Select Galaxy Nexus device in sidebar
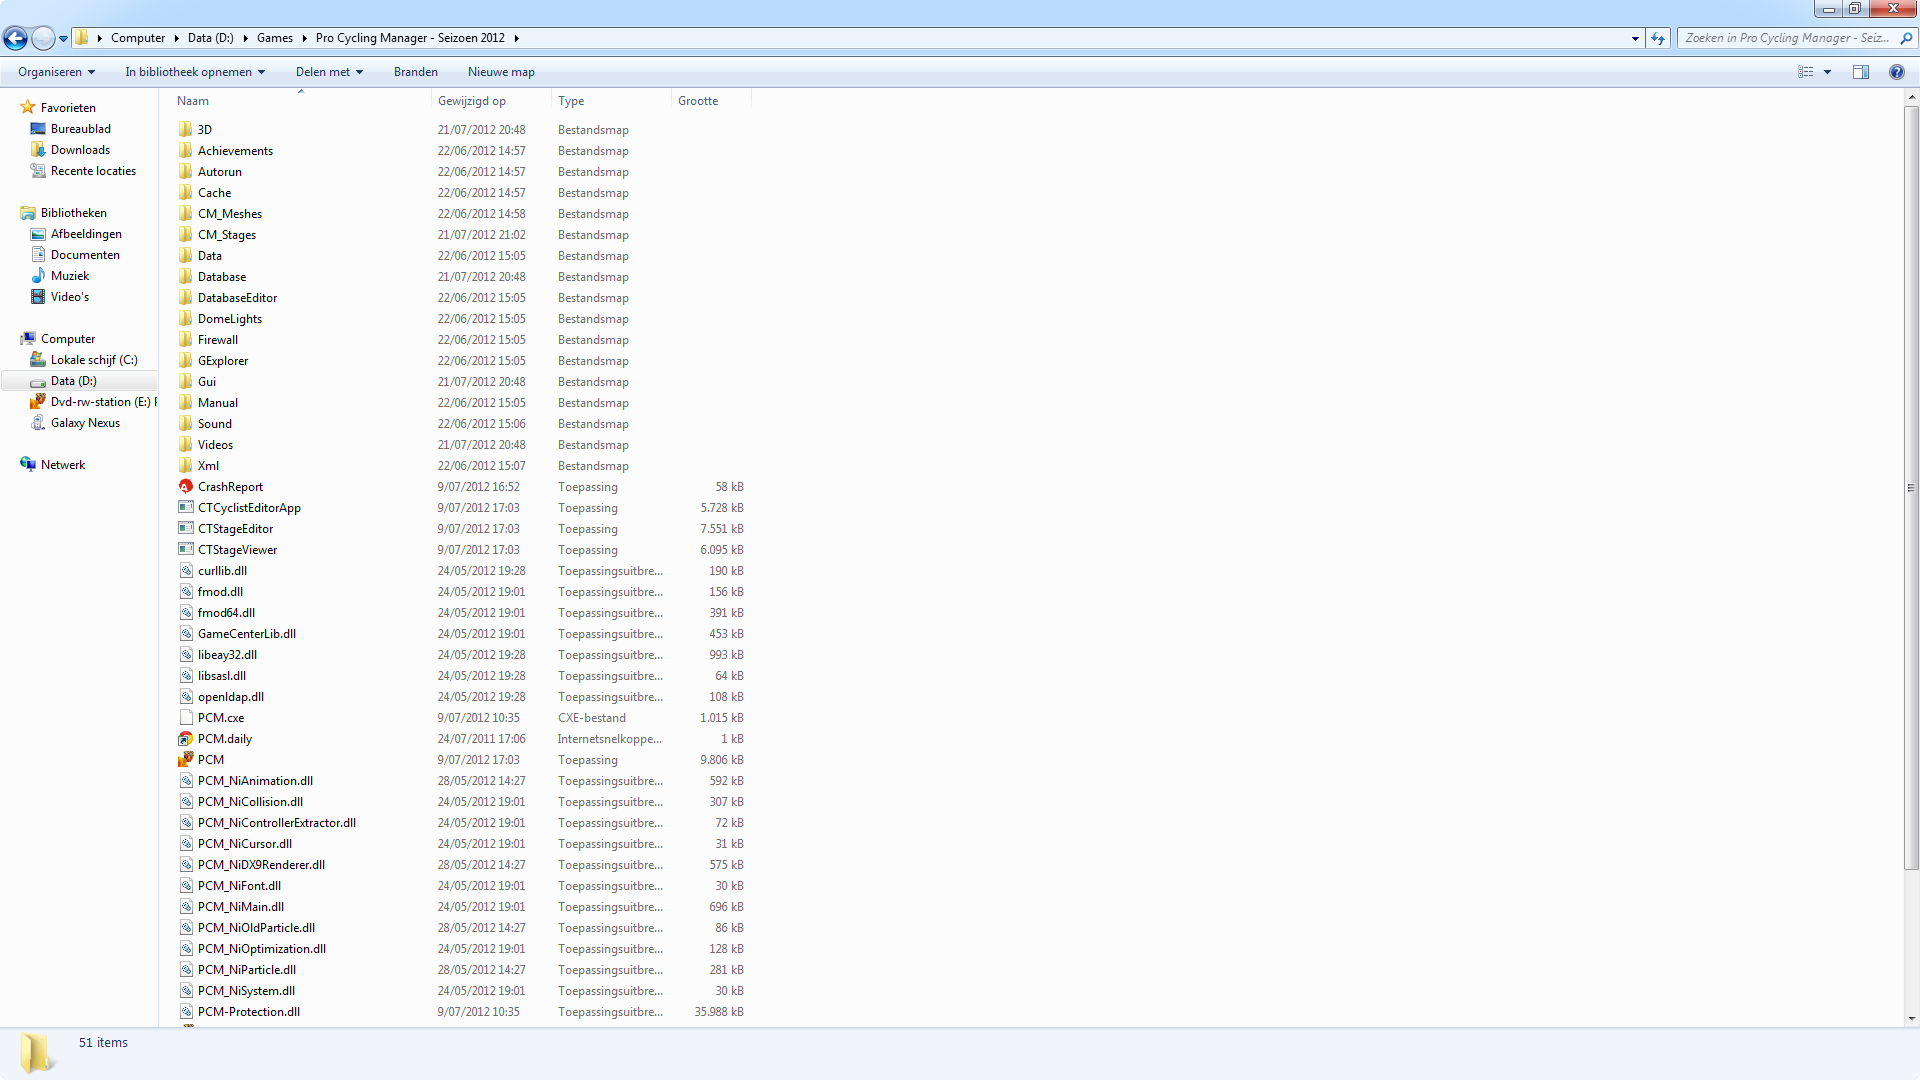Viewport: 1920px width, 1080px height. tap(85, 423)
